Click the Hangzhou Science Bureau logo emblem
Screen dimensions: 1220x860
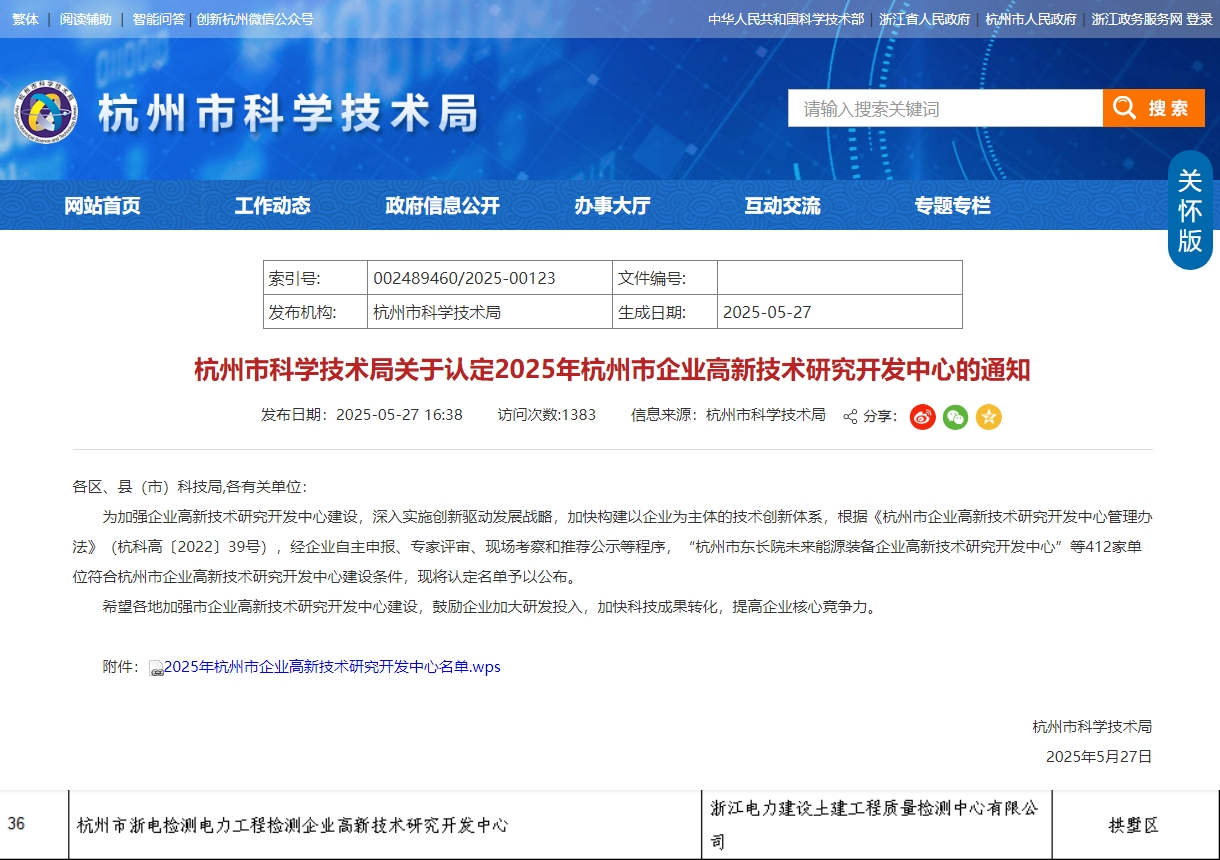pyautogui.click(x=46, y=110)
